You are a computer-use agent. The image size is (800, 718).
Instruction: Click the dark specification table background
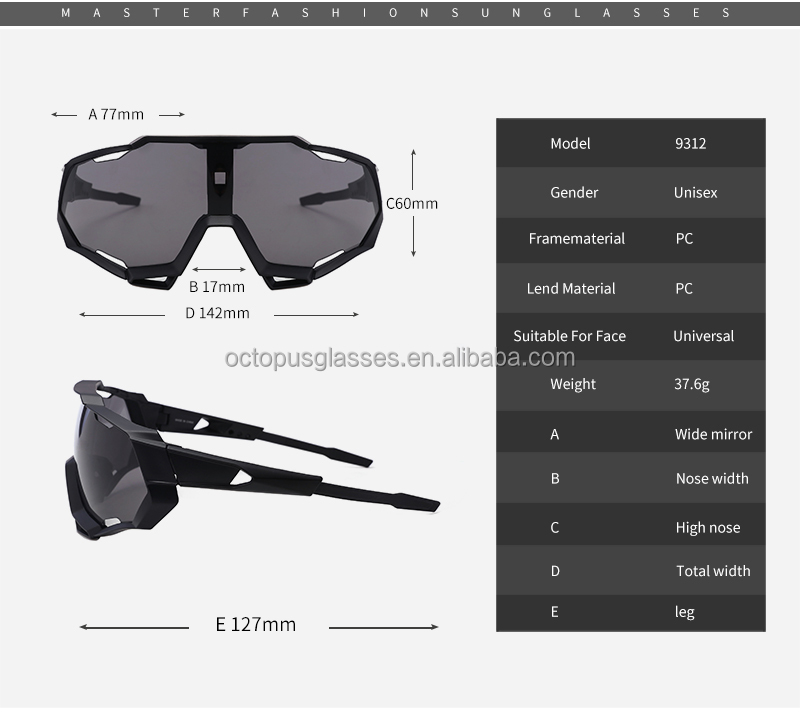631,410
